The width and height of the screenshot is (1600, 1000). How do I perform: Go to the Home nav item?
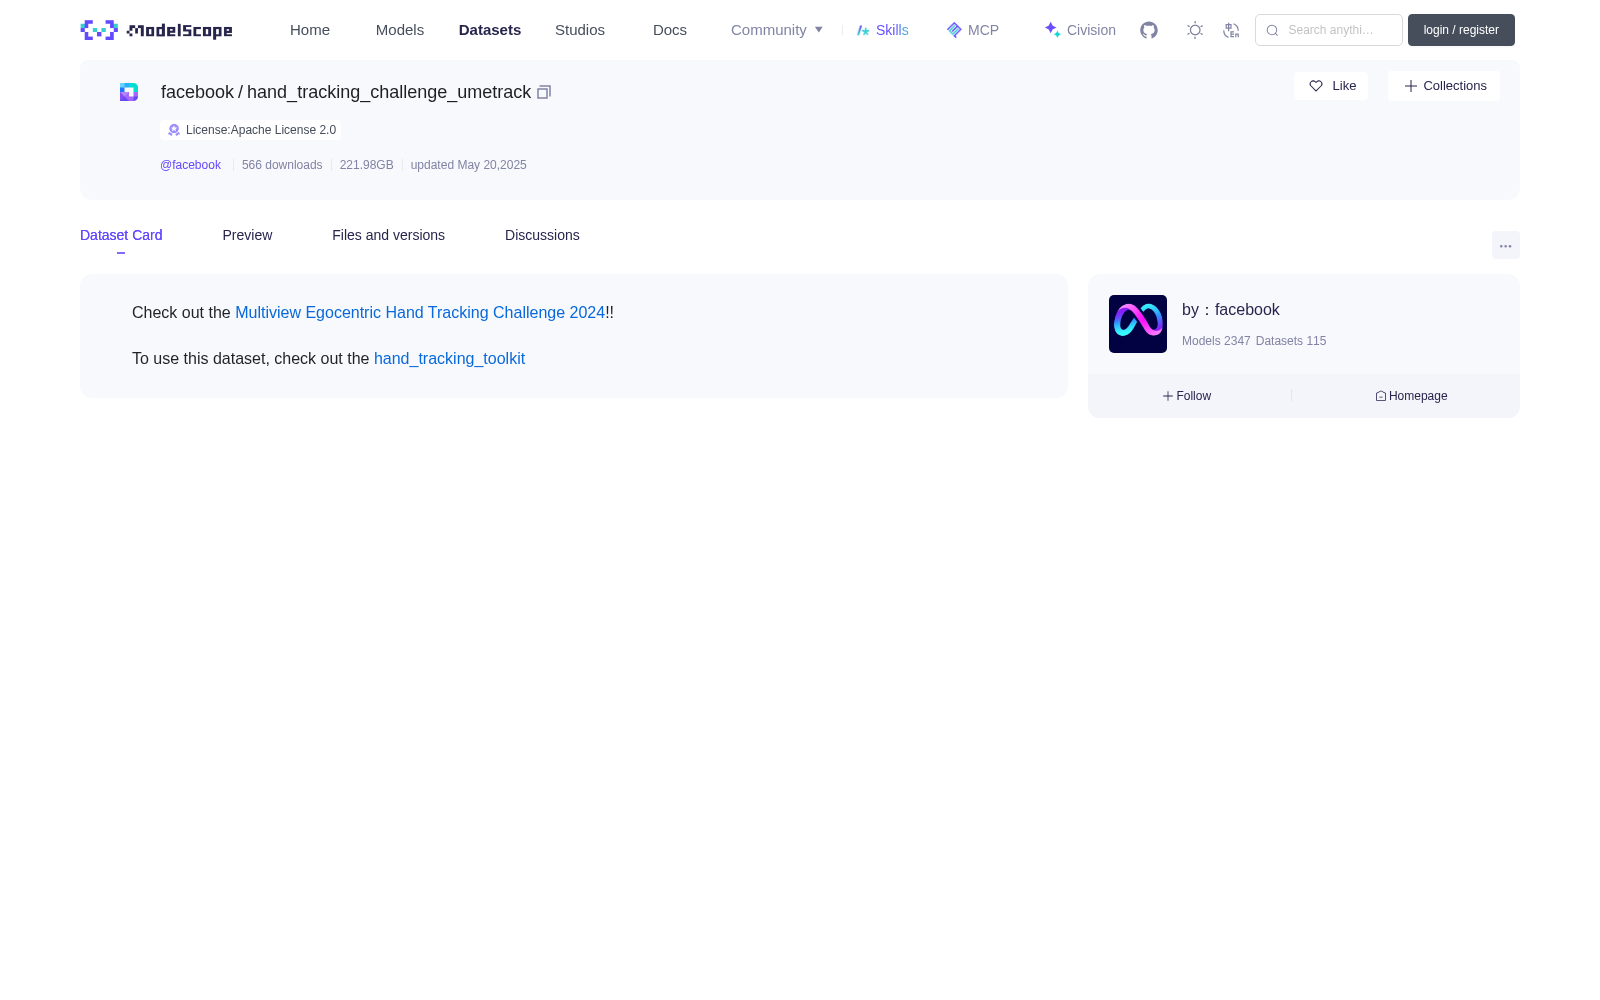[310, 30]
